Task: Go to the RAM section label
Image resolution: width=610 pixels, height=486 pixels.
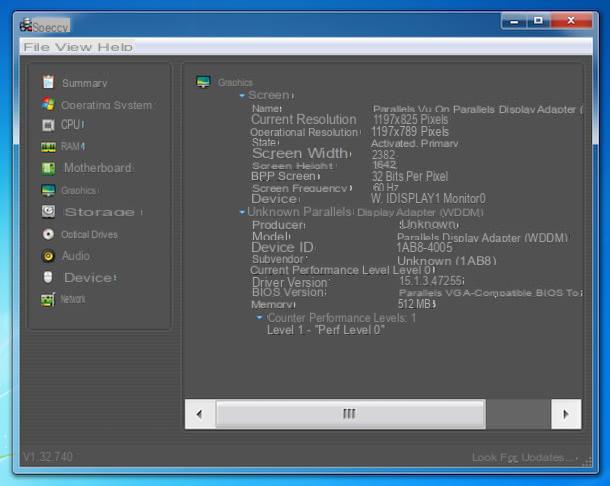Action: [72, 147]
